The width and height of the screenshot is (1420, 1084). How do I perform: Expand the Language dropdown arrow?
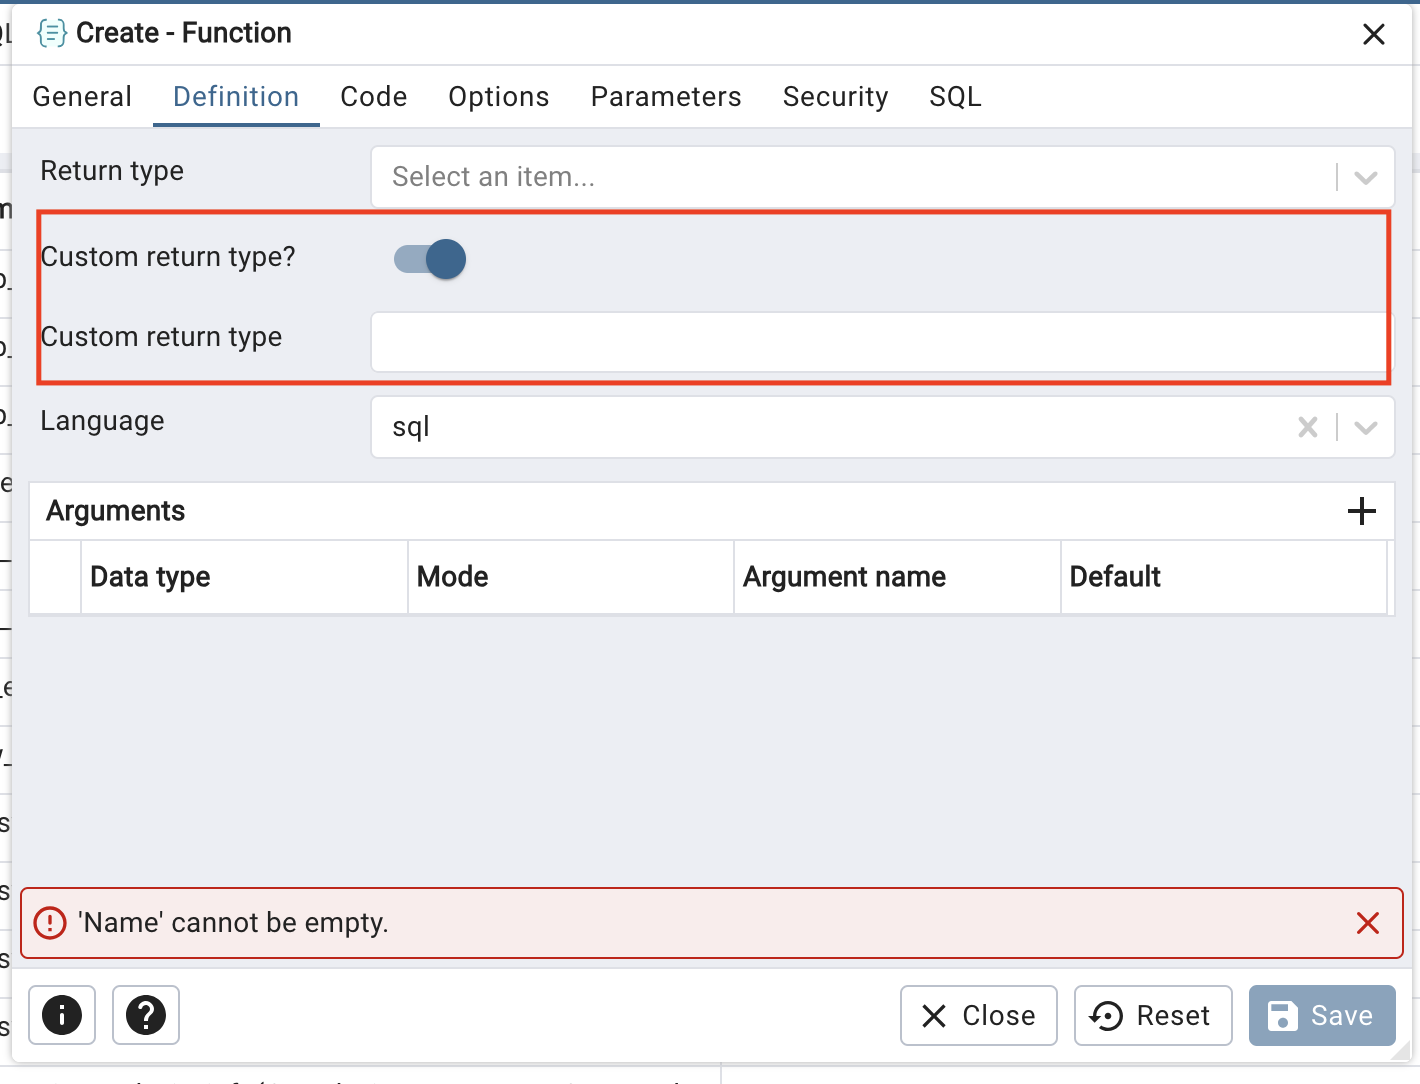pyautogui.click(x=1365, y=427)
